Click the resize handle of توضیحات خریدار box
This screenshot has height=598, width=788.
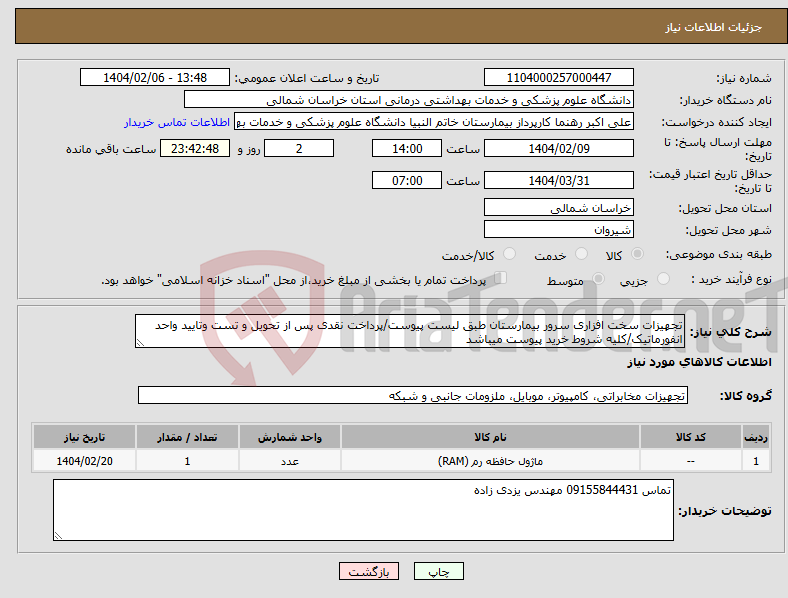coord(58,536)
